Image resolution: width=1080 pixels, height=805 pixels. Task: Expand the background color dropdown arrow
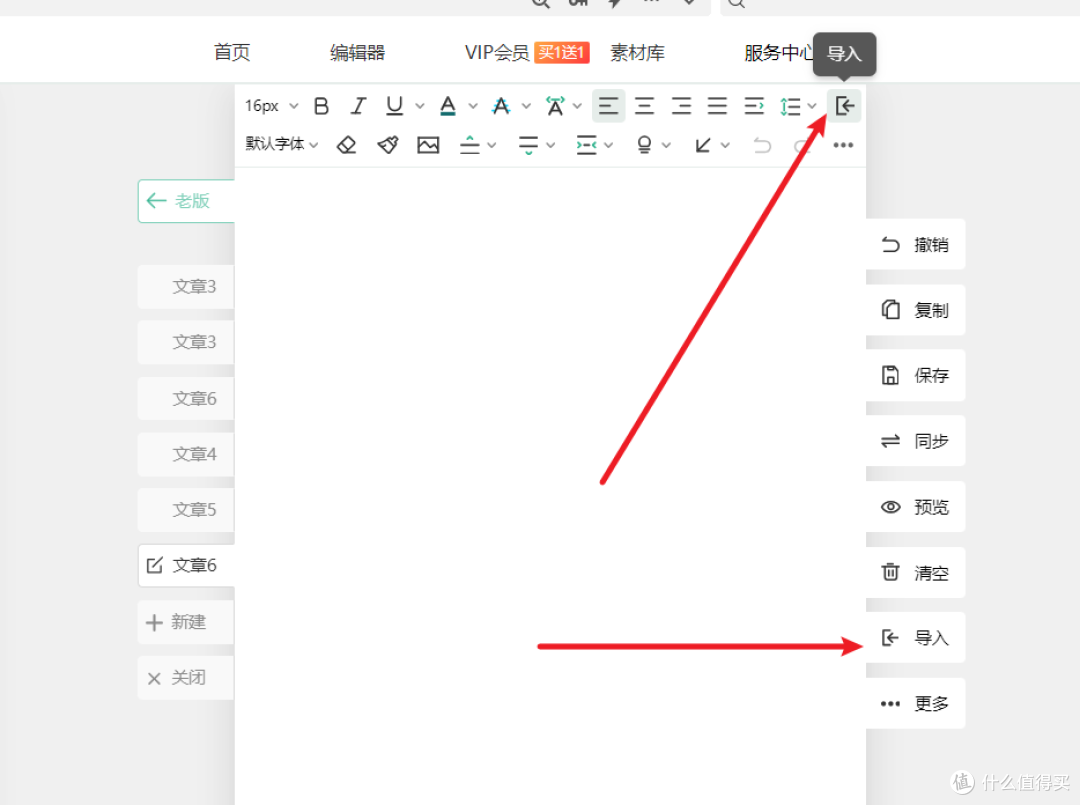[x=526, y=106]
